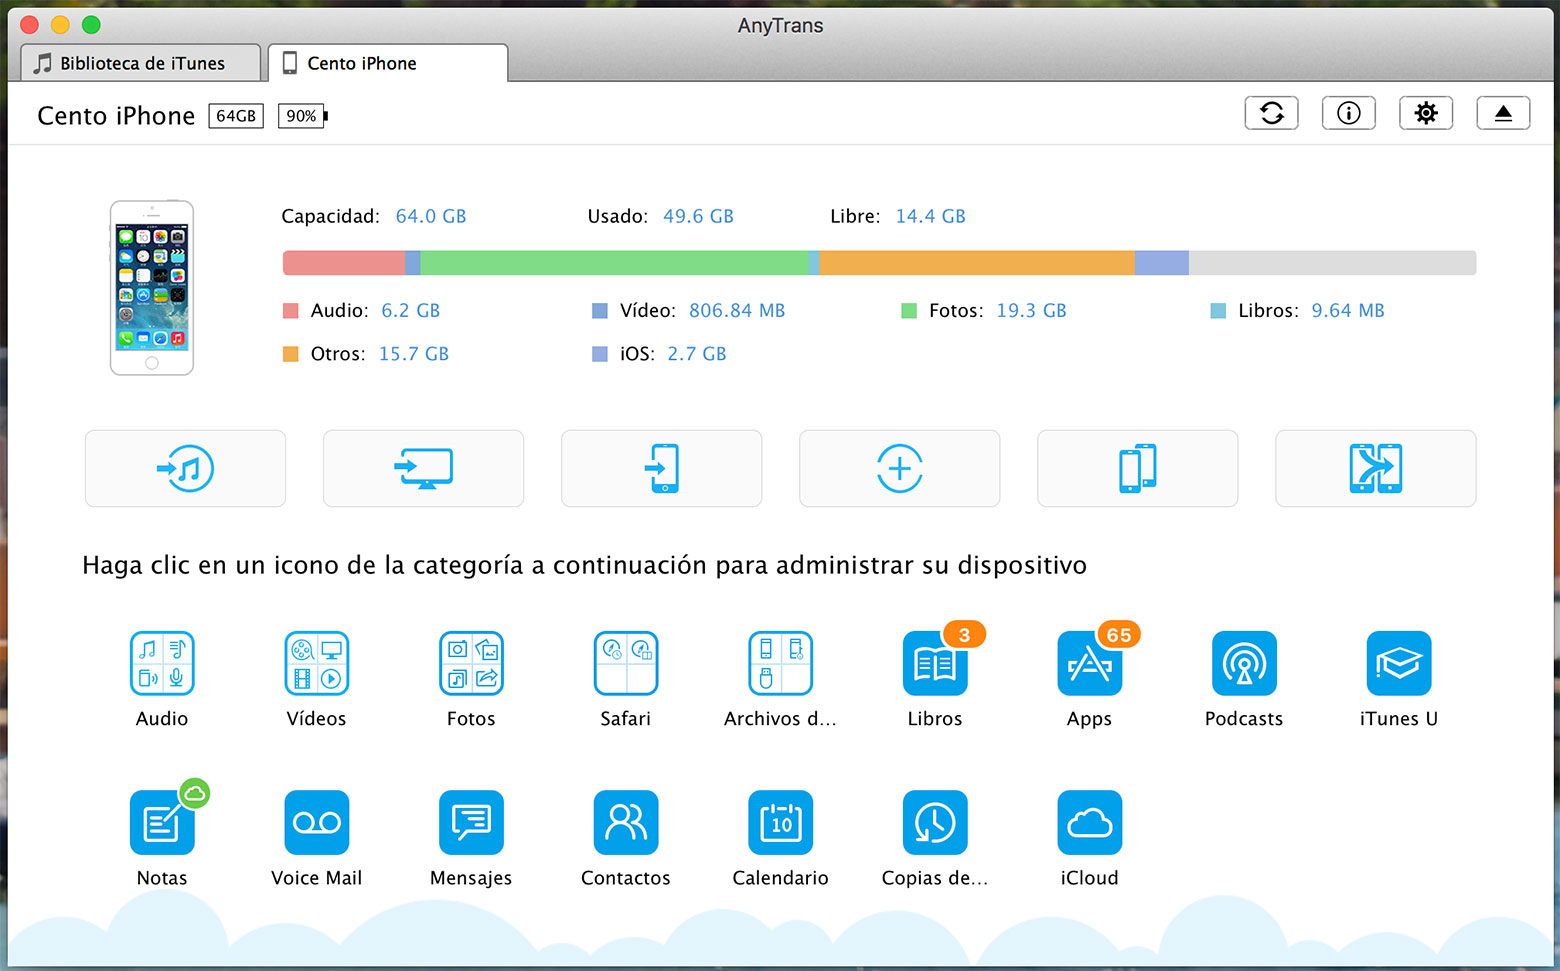Click the Libre value 14.4 GB
This screenshot has width=1560, height=971.
[930, 216]
